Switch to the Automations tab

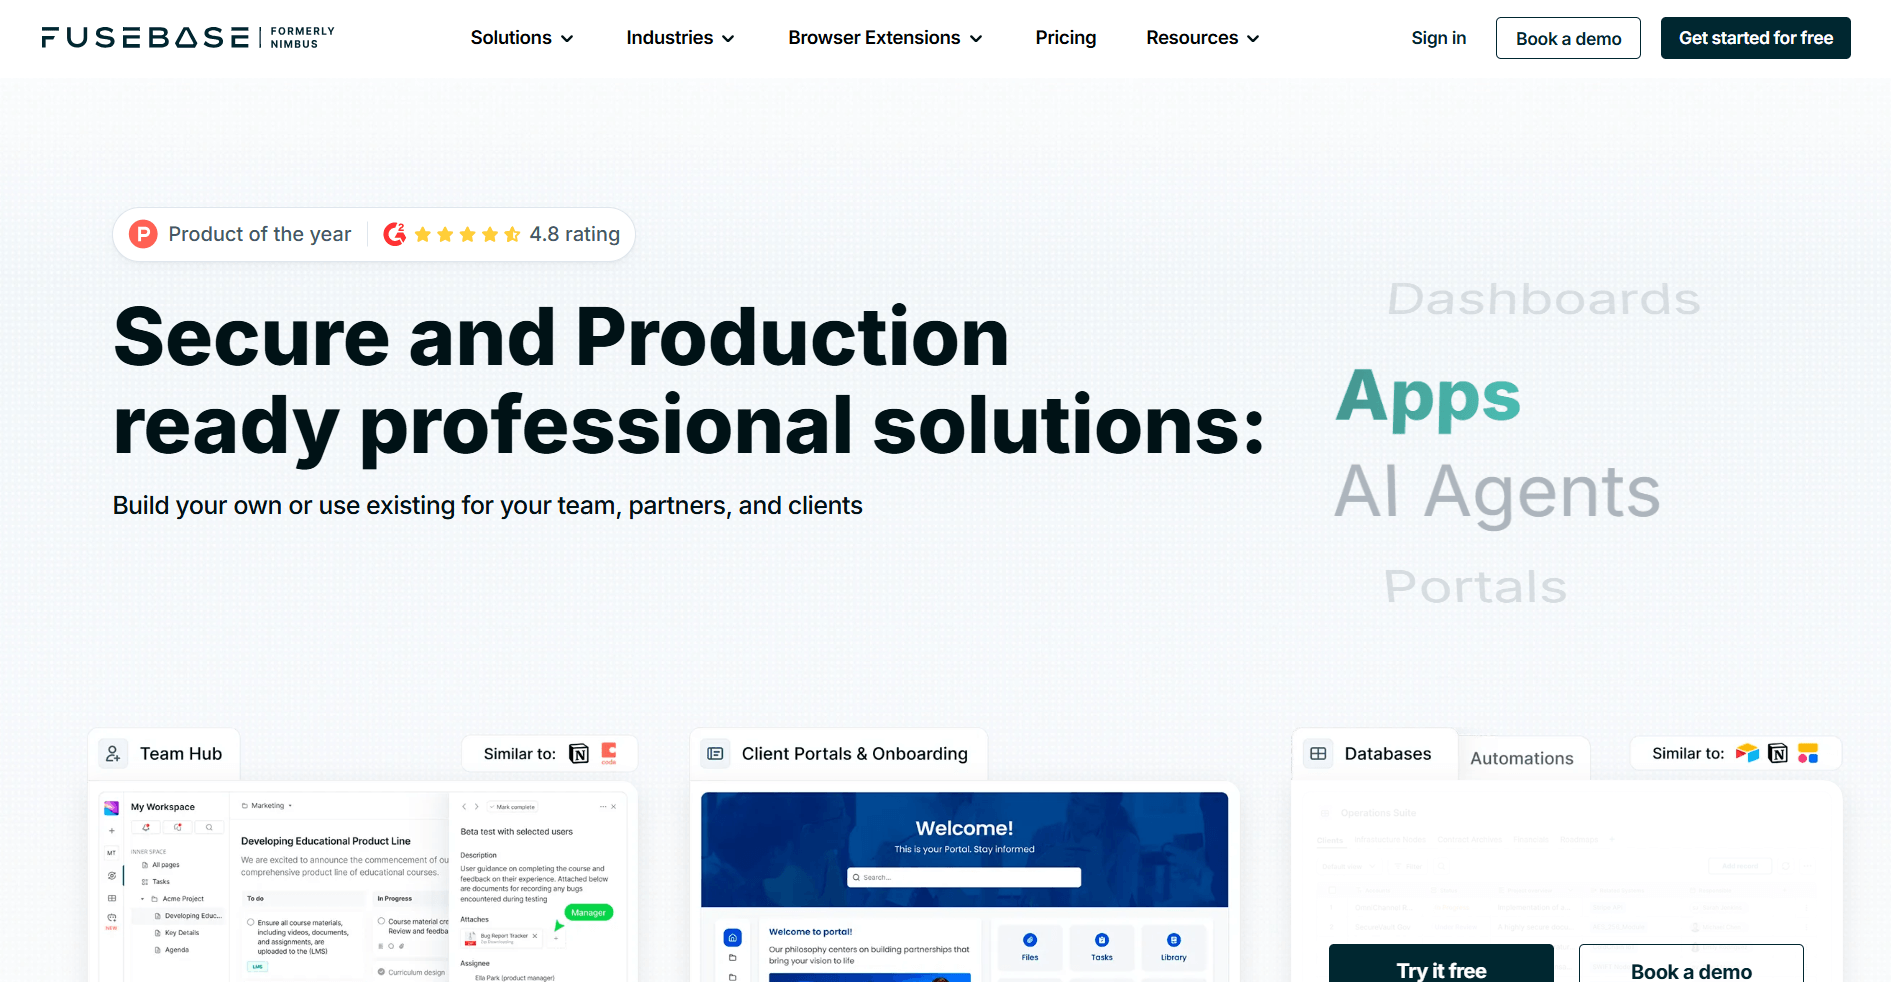click(1521, 758)
